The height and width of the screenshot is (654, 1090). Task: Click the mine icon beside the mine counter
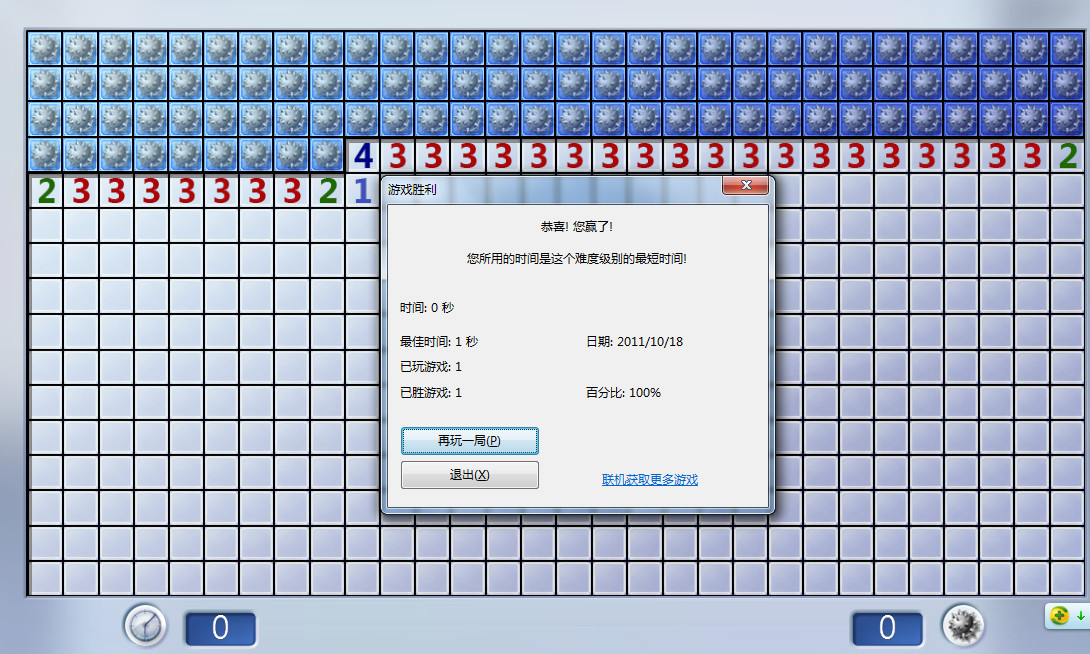[963, 626]
